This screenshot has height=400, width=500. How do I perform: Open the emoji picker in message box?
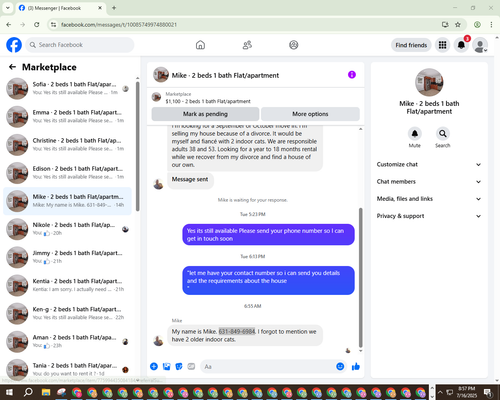[x=340, y=366]
